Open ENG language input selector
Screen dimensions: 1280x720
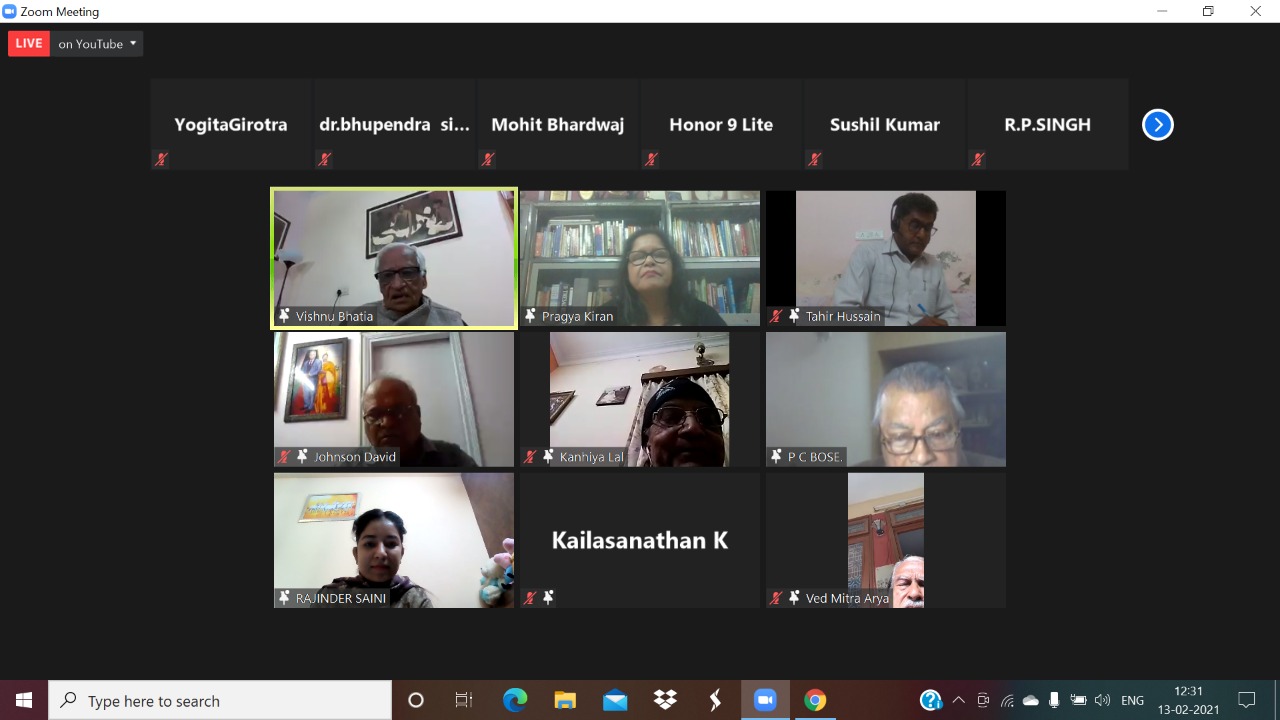(1132, 700)
